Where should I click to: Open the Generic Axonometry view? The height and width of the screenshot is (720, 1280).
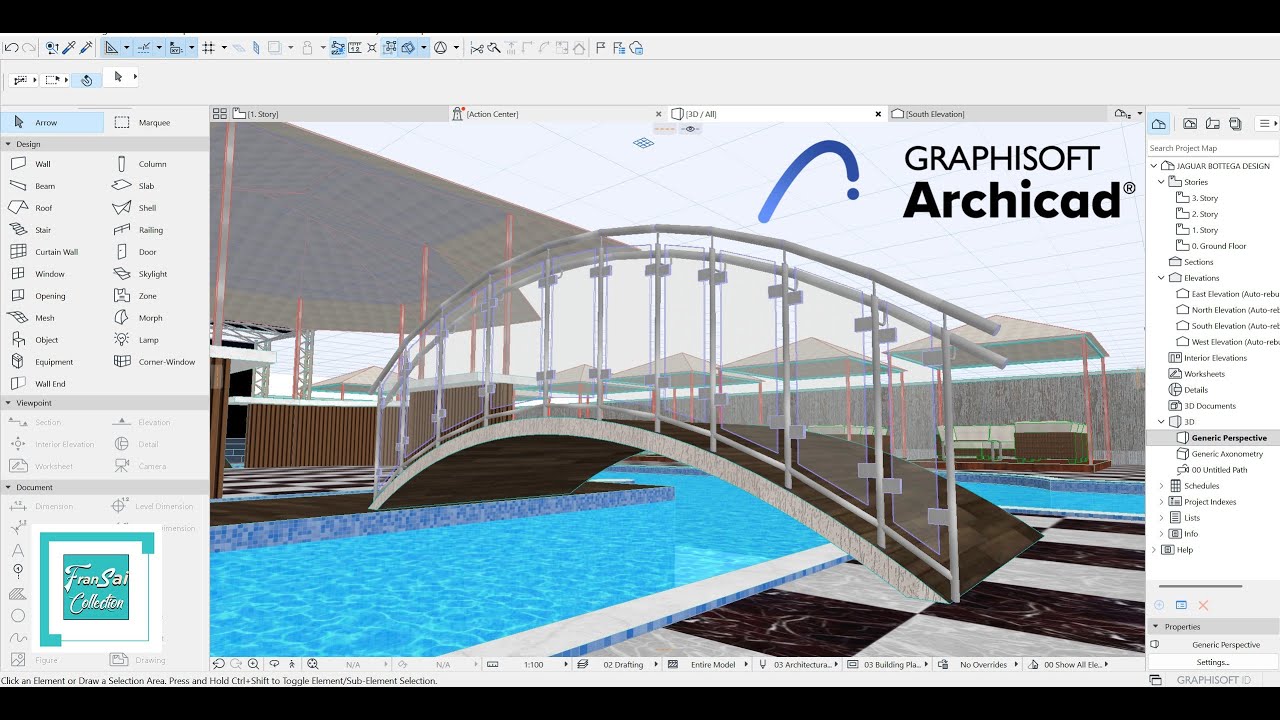pyautogui.click(x=1229, y=454)
